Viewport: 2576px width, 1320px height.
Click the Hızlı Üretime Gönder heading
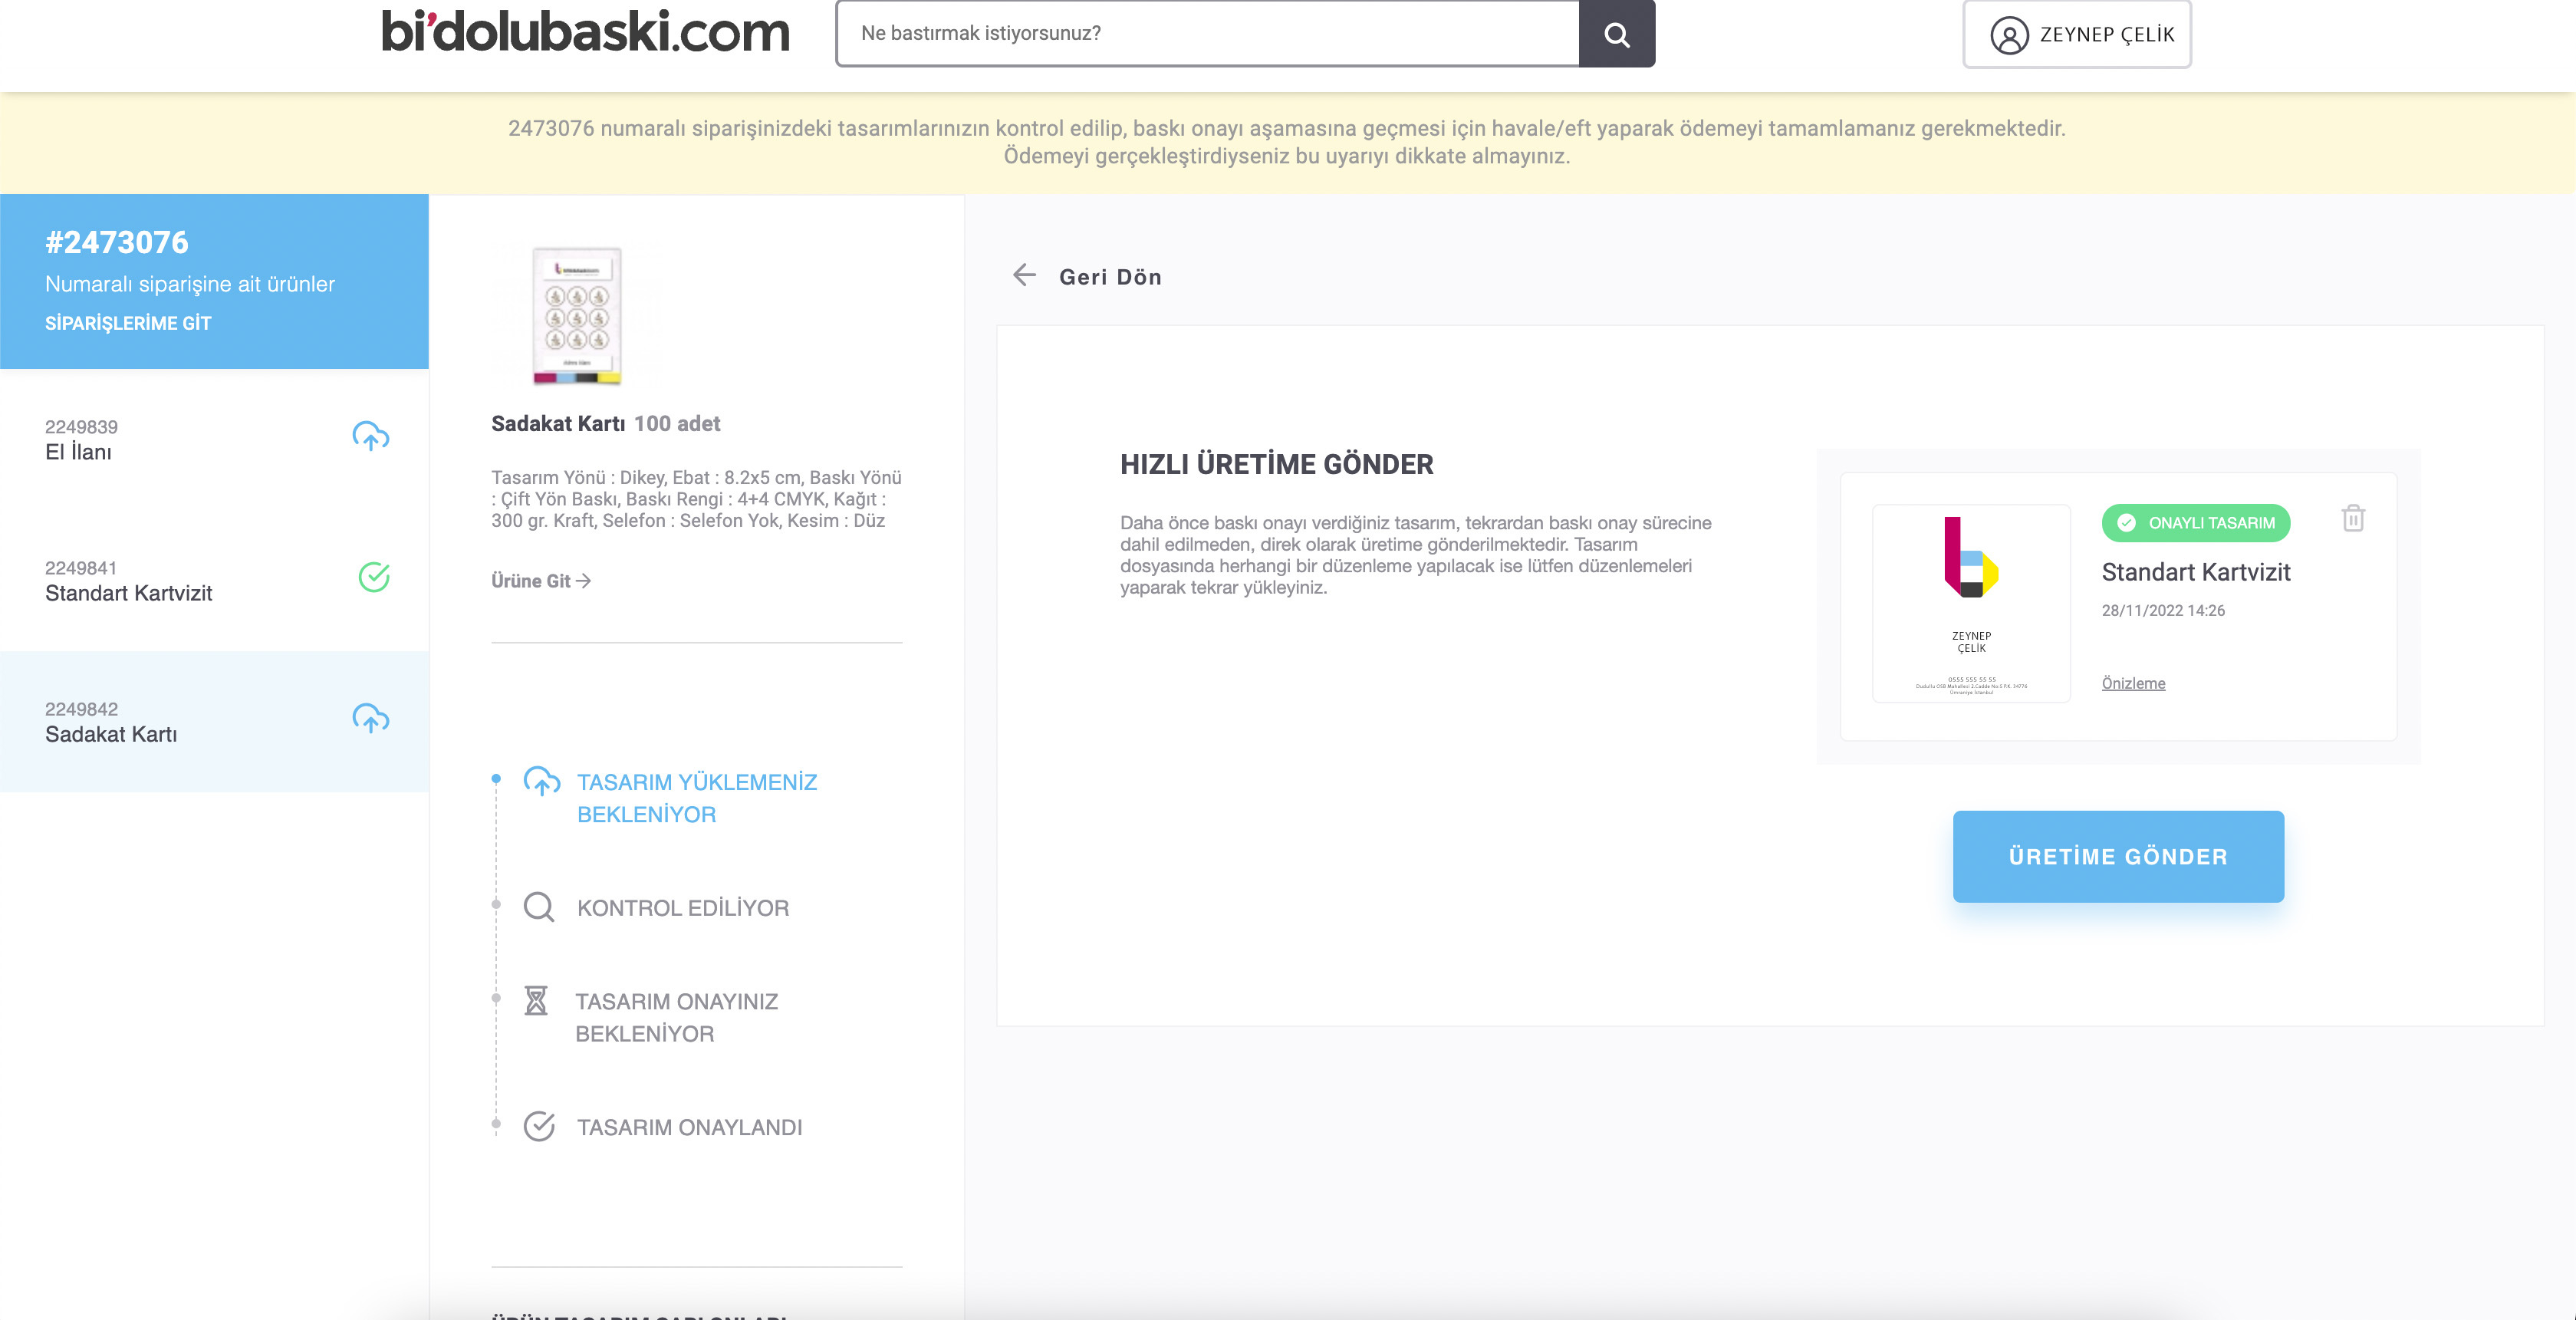(x=1276, y=464)
